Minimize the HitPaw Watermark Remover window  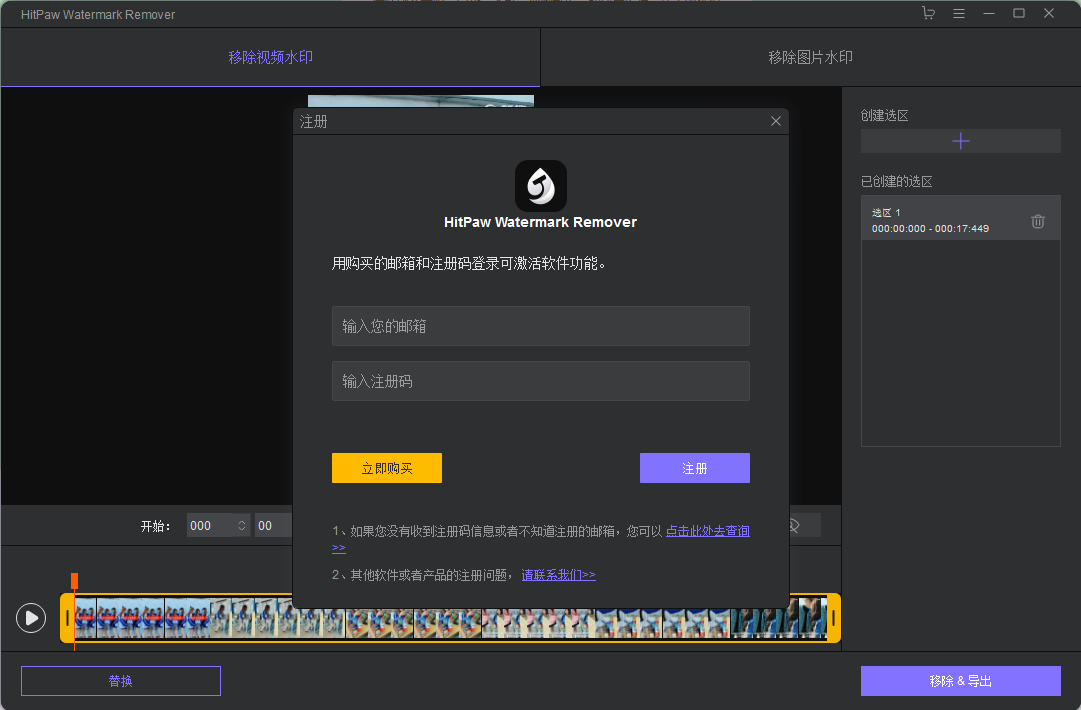click(x=989, y=13)
